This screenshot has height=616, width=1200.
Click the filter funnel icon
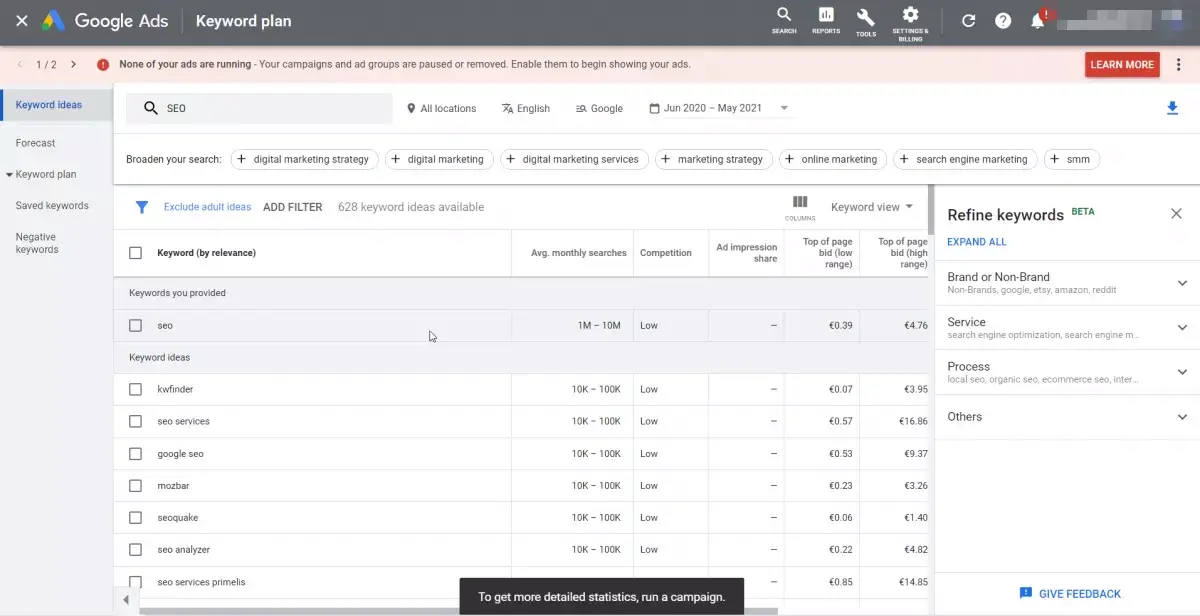[x=142, y=207]
